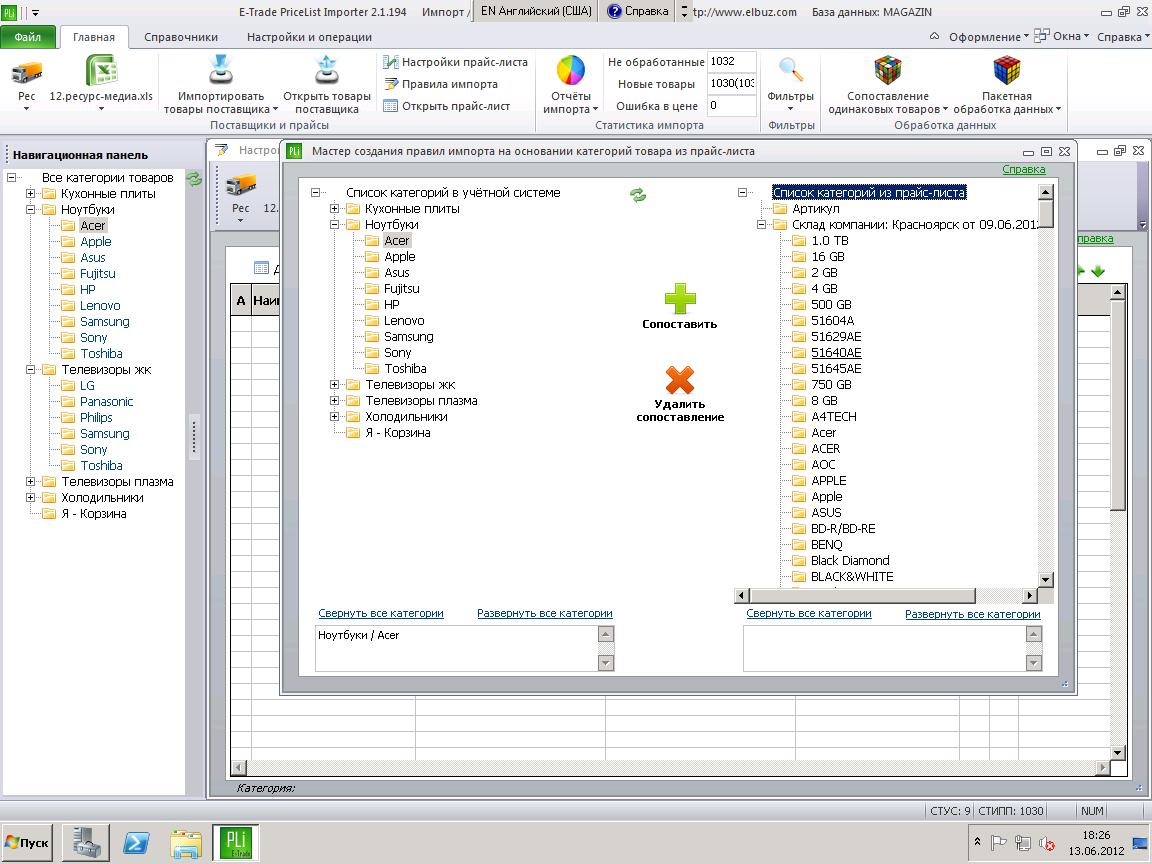Click the E-Trade PLi taskbar icon
This screenshot has height=864, width=1152.
point(236,842)
